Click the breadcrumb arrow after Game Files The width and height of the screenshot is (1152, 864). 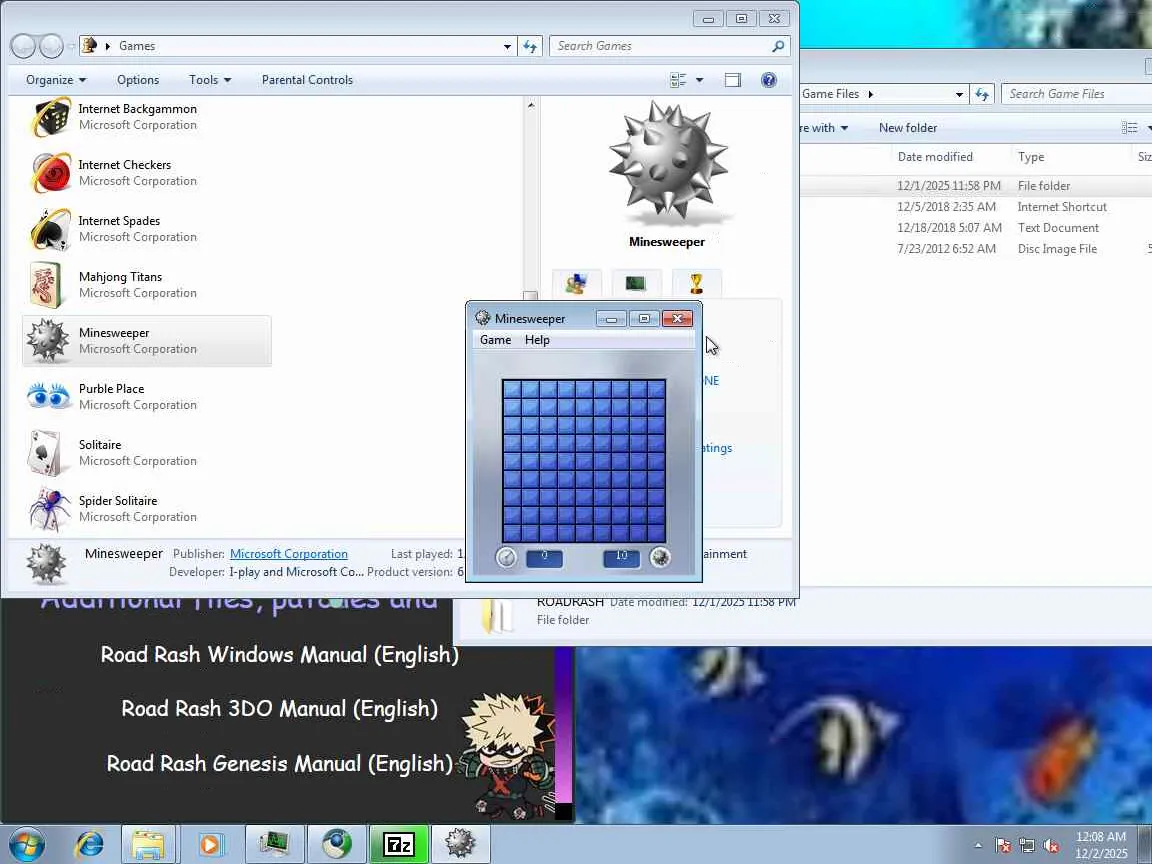pos(871,94)
